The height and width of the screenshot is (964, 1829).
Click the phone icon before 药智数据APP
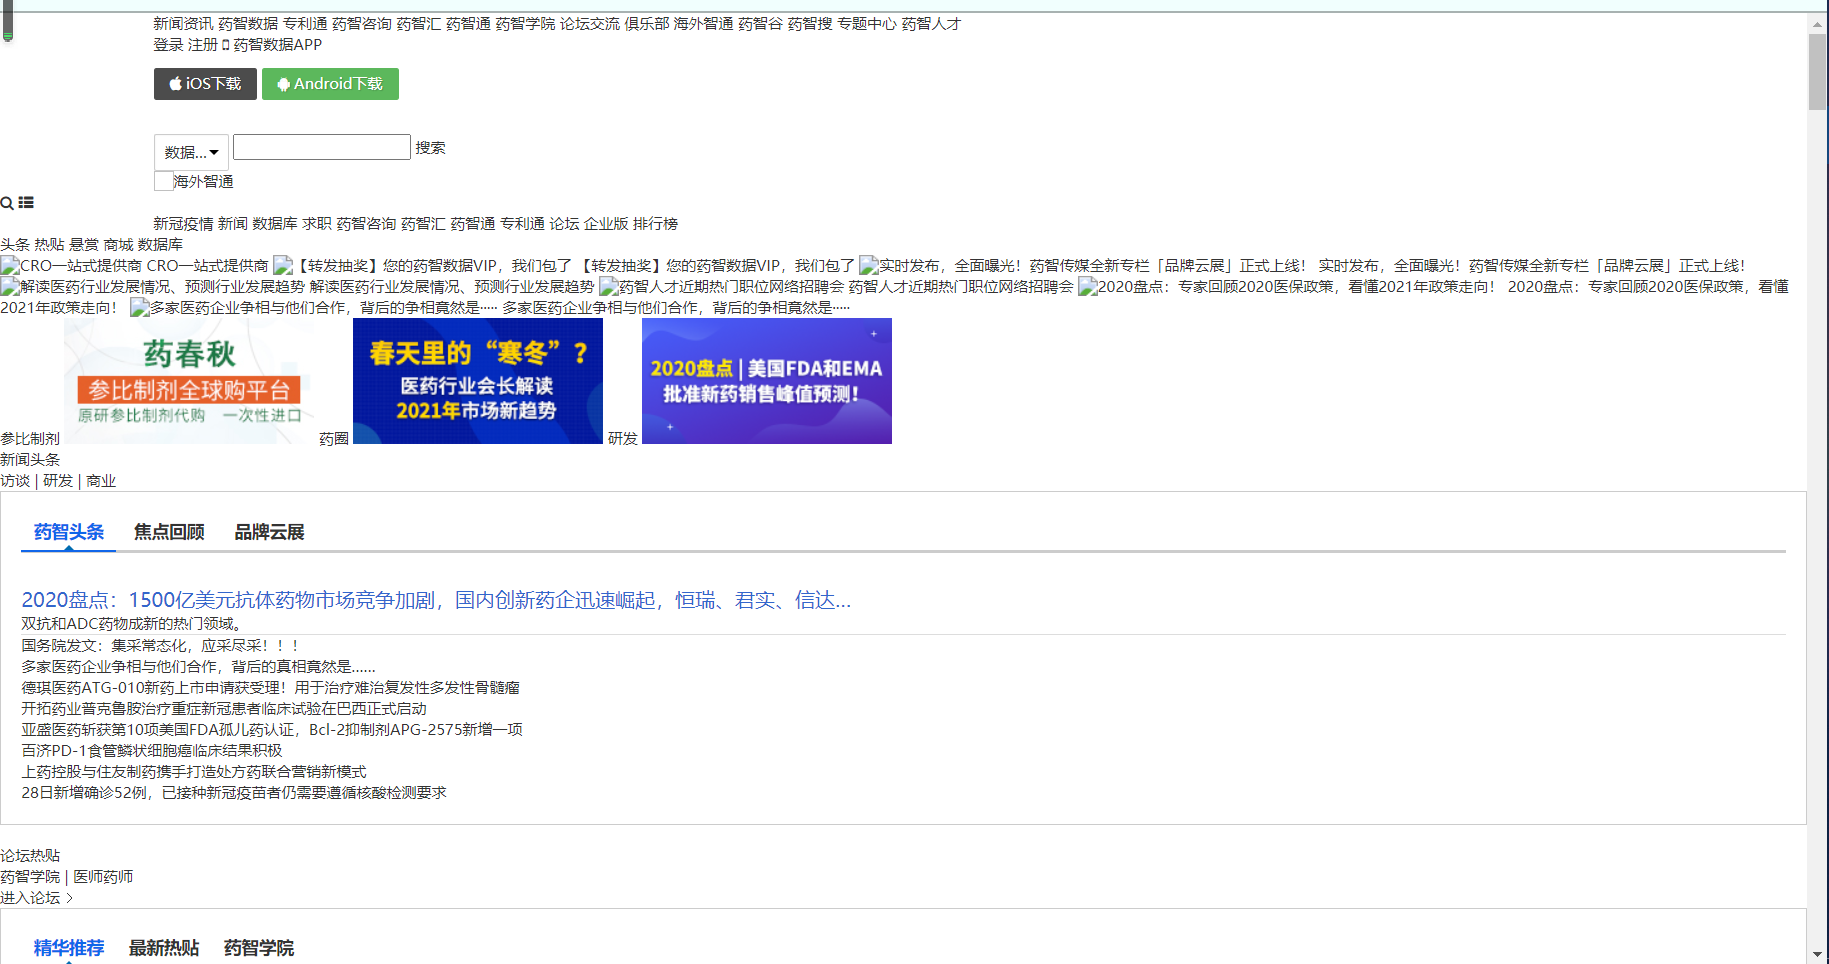(x=226, y=45)
